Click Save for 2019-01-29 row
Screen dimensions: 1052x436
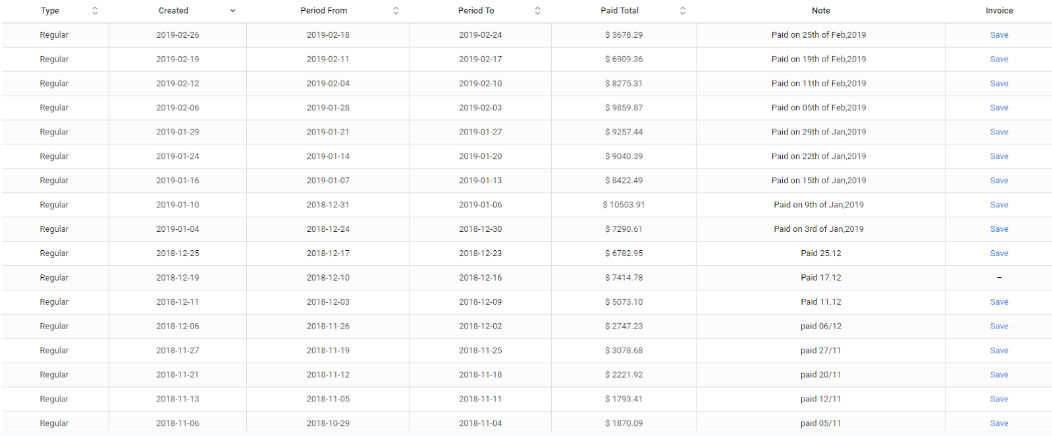(x=998, y=132)
